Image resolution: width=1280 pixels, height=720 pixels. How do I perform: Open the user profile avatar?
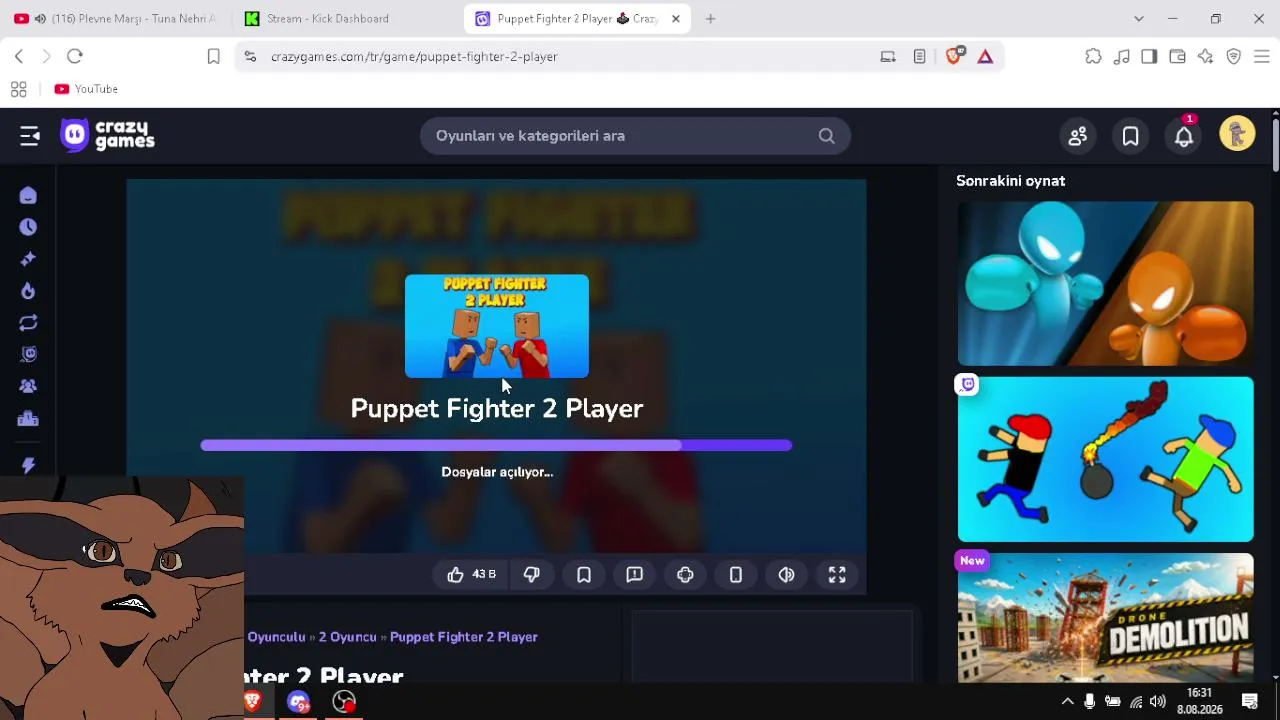coord(1237,135)
